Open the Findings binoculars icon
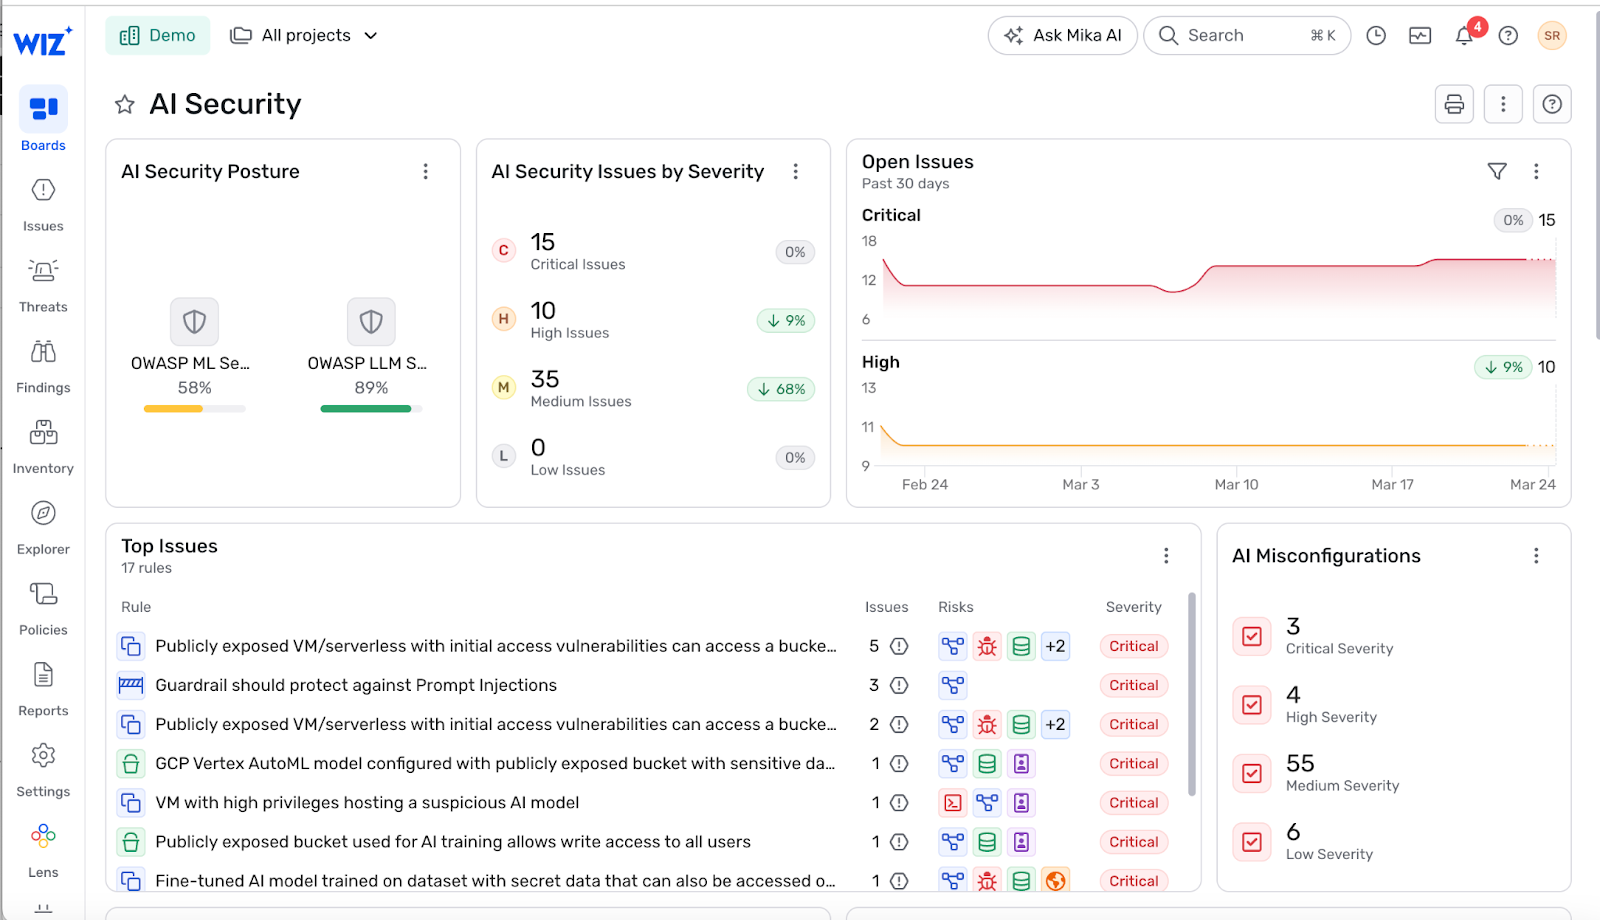Screen dimensions: 1600x920 point(43,352)
